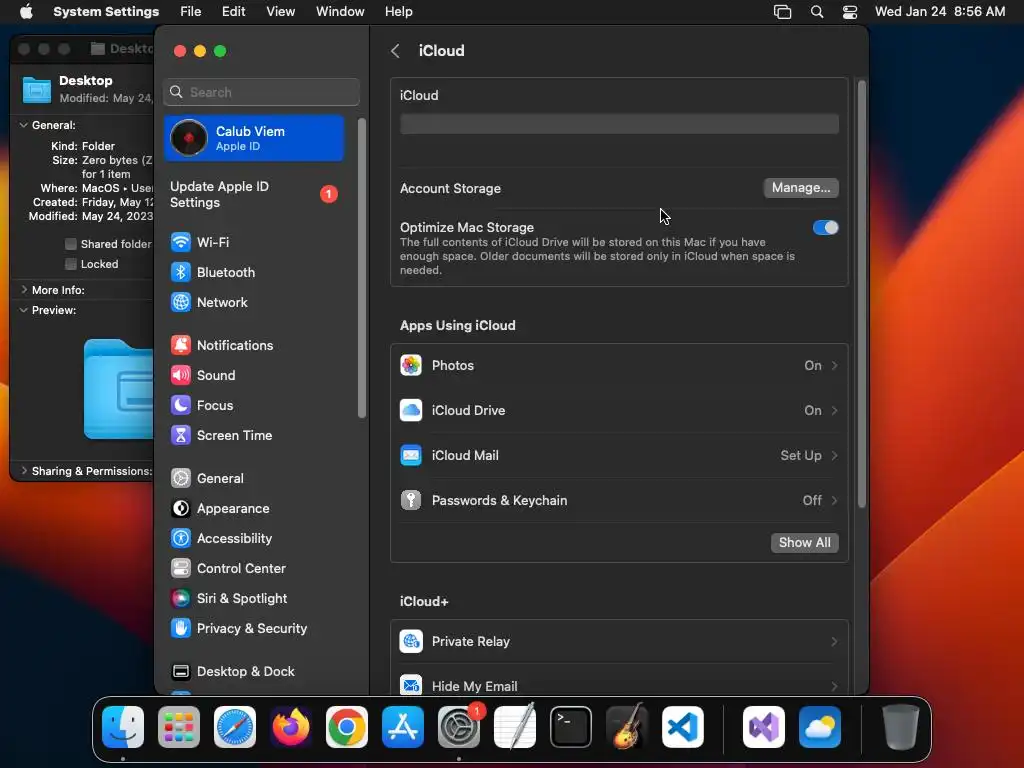This screenshot has height=768, width=1024.
Task: Open the File menu
Action: click(191, 12)
